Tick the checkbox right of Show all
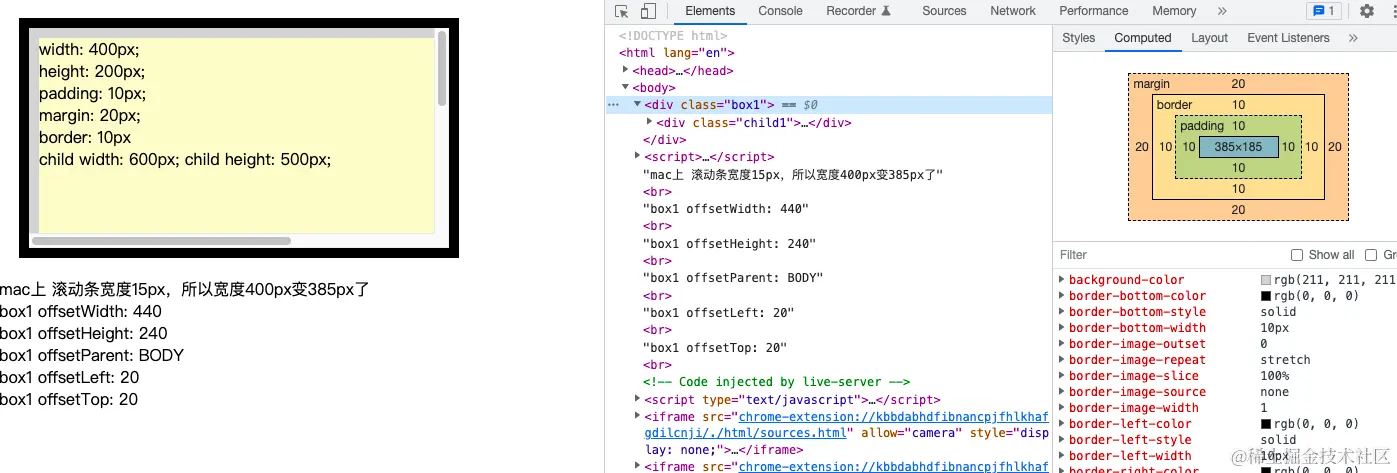The image size is (1397, 473). click(x=1371, y=255)
